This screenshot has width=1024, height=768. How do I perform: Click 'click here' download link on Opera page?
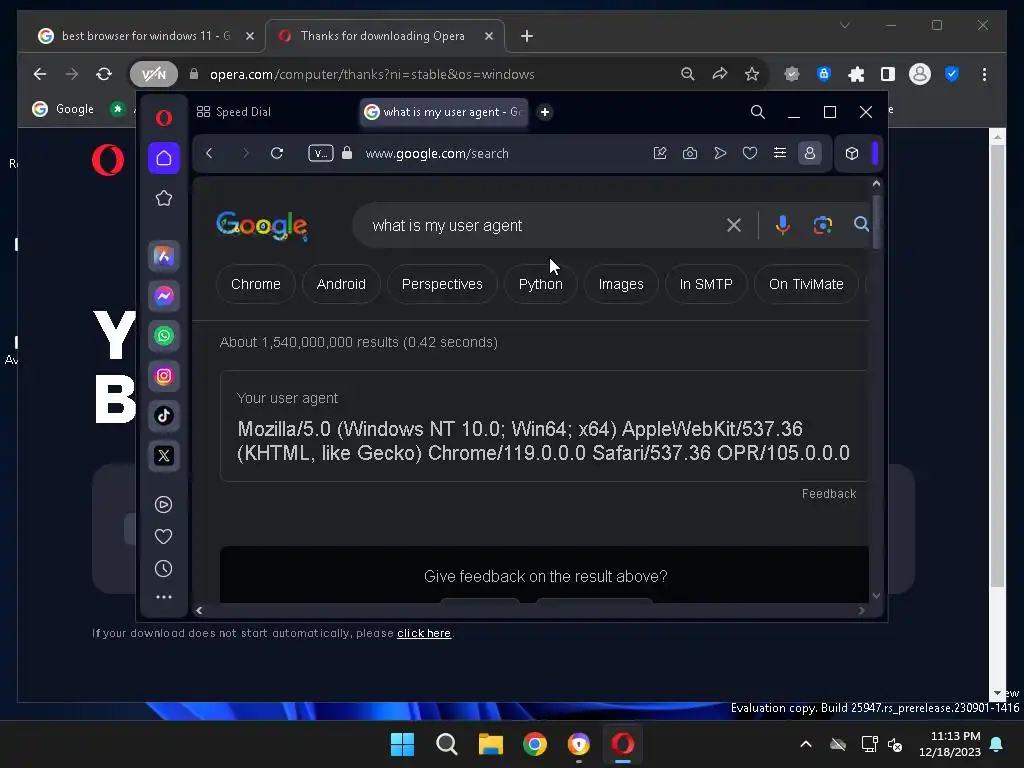424,633
